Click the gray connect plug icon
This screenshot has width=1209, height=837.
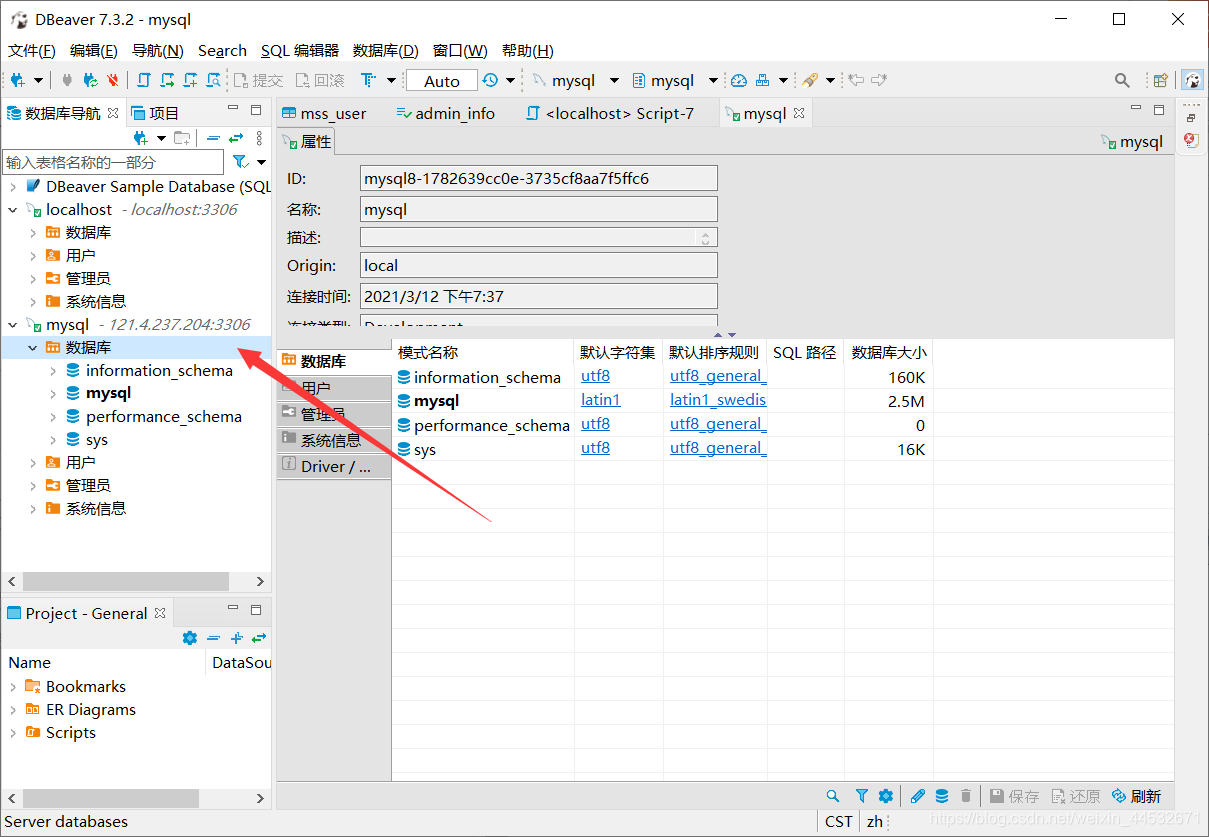click(x=67, y=80)
